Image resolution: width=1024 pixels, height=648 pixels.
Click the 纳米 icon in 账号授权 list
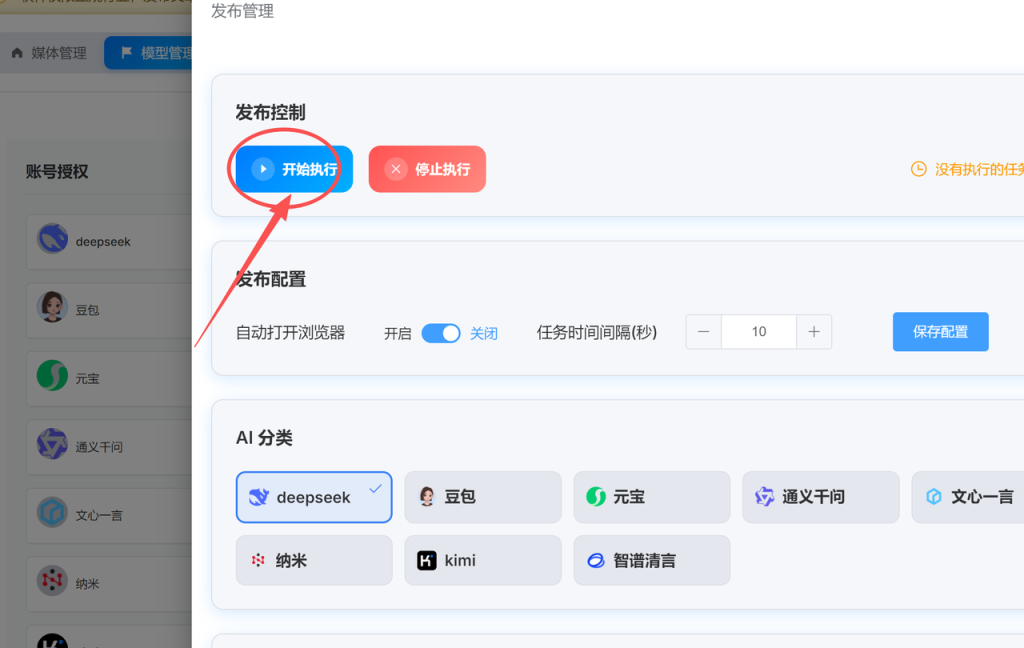tap(52, 581)
